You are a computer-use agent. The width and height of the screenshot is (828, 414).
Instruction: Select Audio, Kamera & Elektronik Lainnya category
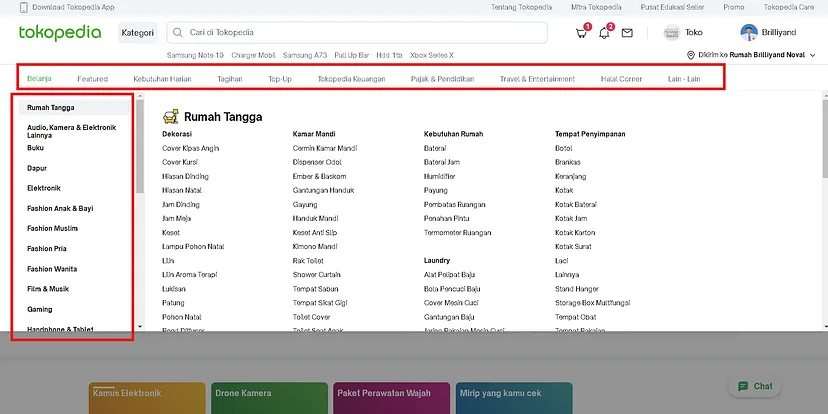(x=71, y=131)
